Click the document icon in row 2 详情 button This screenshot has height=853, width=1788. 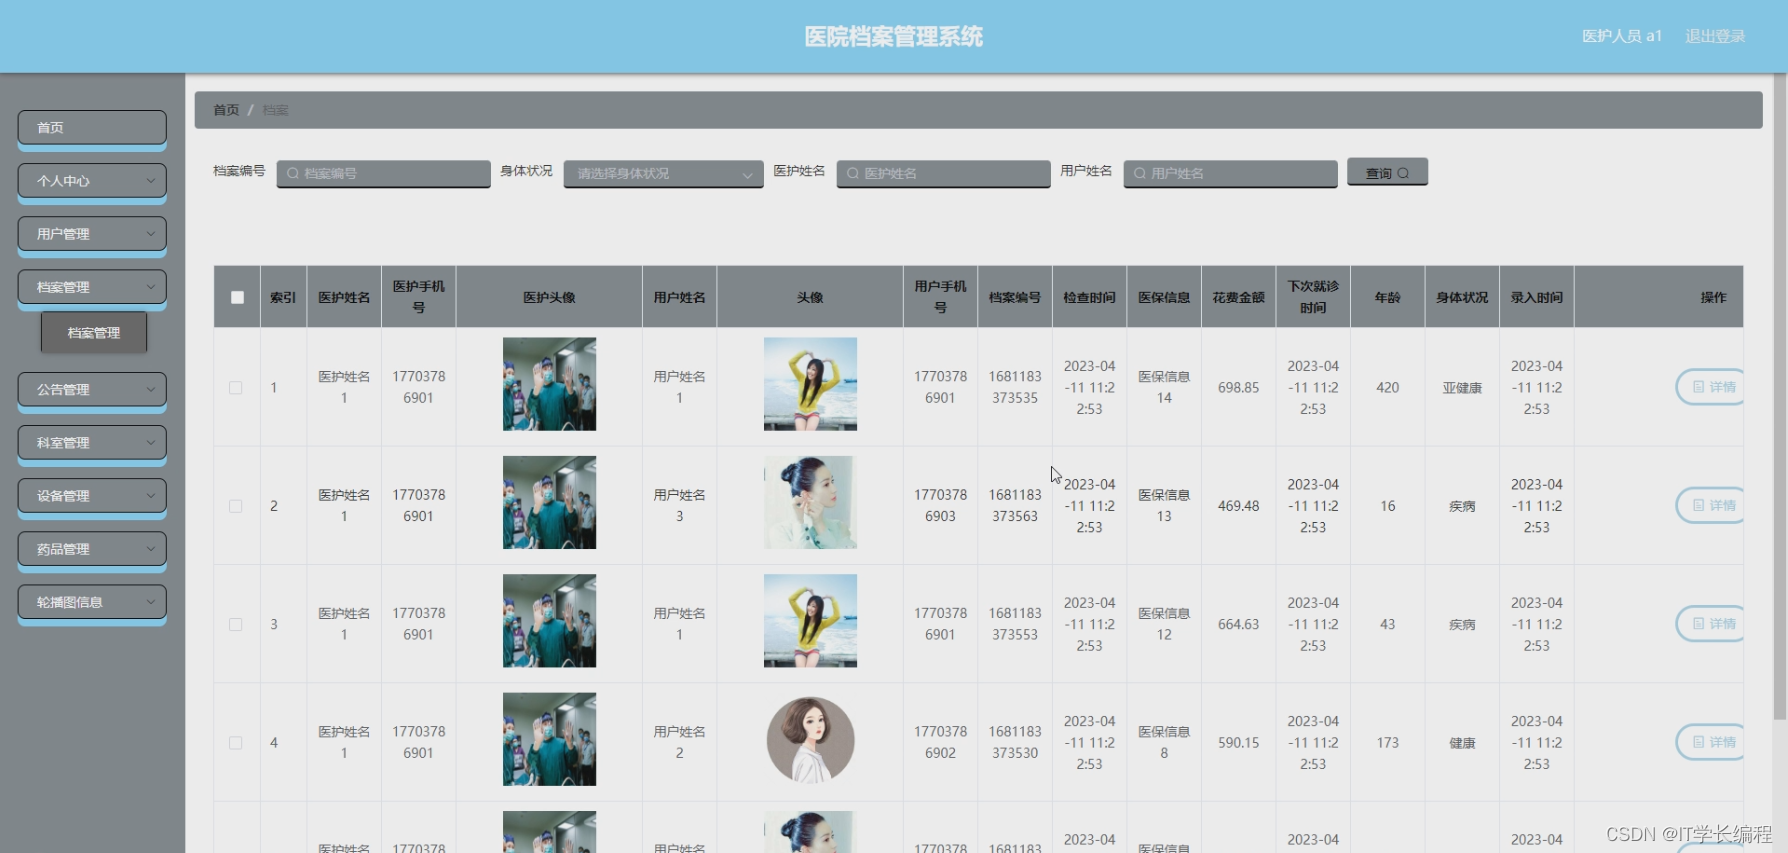click(x=1698, y=506)
